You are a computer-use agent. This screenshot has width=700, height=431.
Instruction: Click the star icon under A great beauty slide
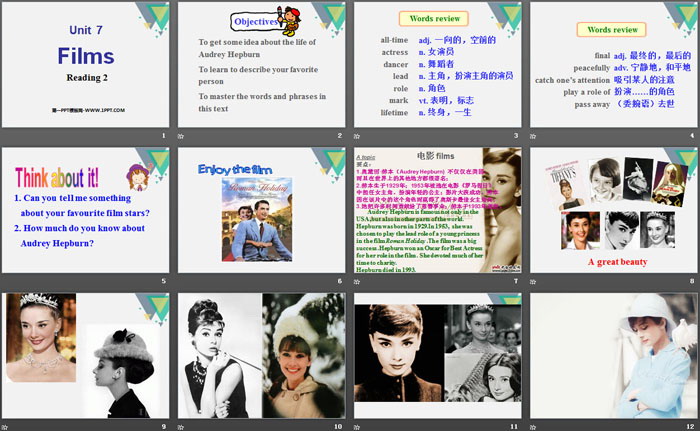(535, 281)
